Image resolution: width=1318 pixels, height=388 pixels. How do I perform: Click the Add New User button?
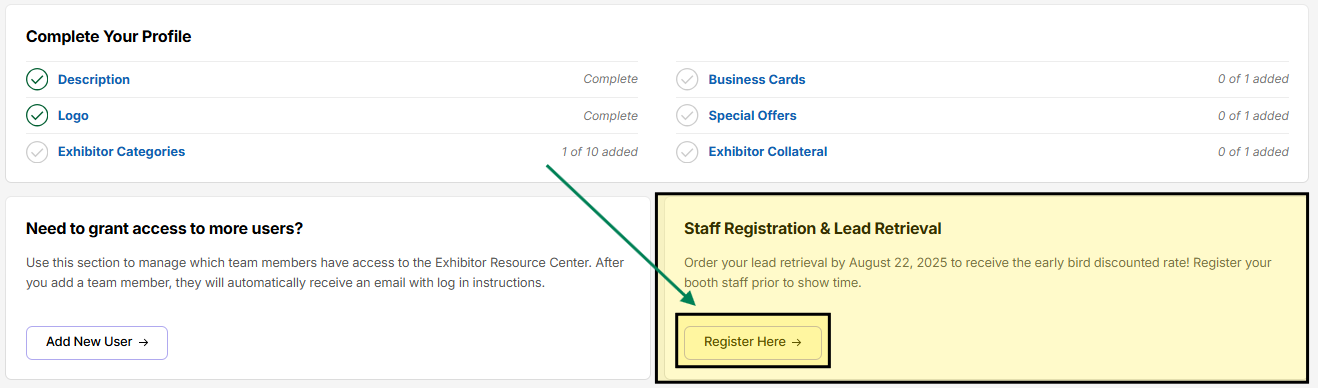click(x=97, y=342)
